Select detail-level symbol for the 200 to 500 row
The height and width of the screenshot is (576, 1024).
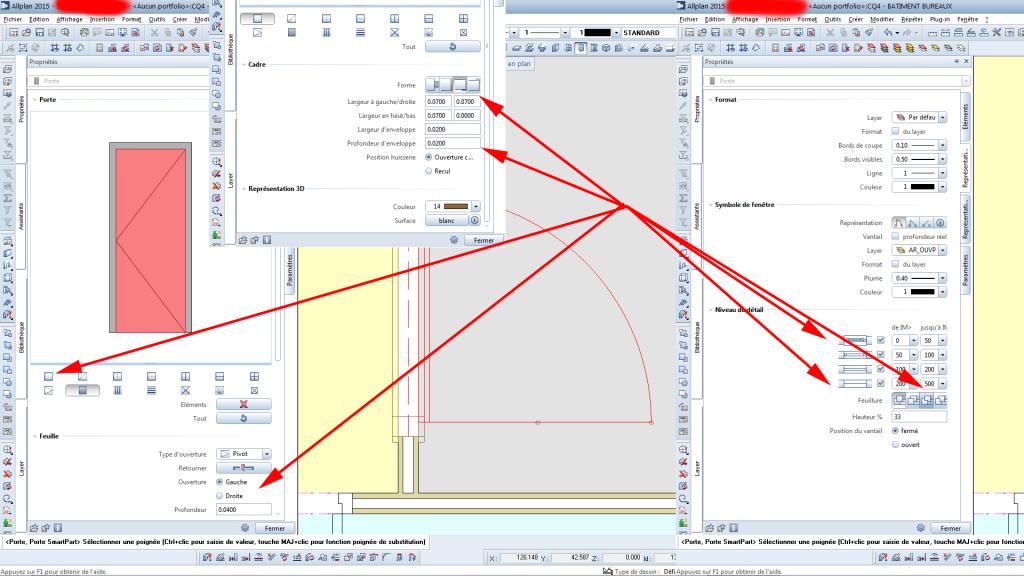(856, 383)
